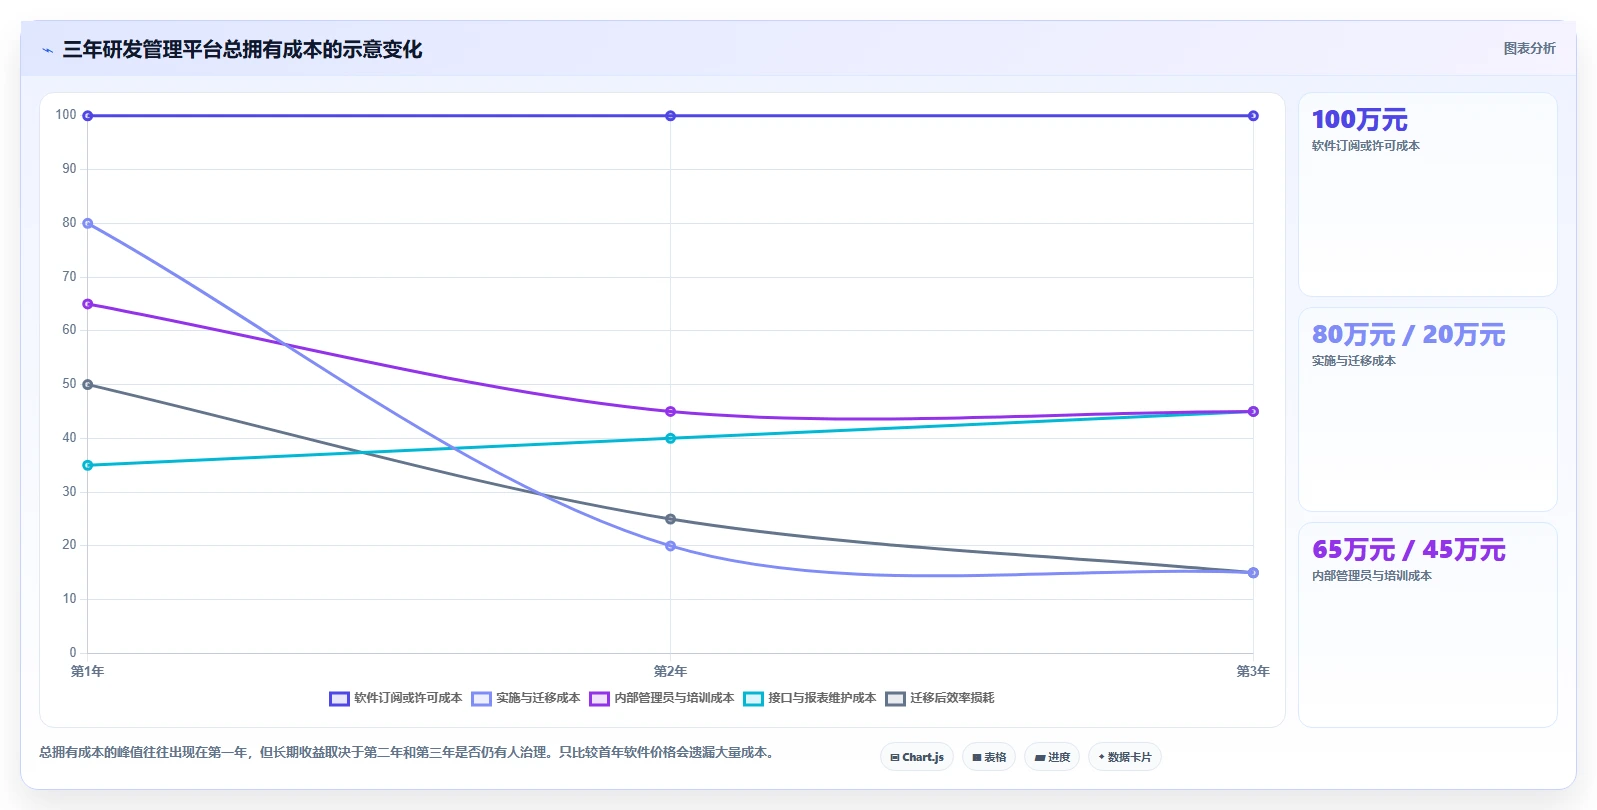
Task: Click the 65万元 / 45万元 card value
Action: (1408, 550)
